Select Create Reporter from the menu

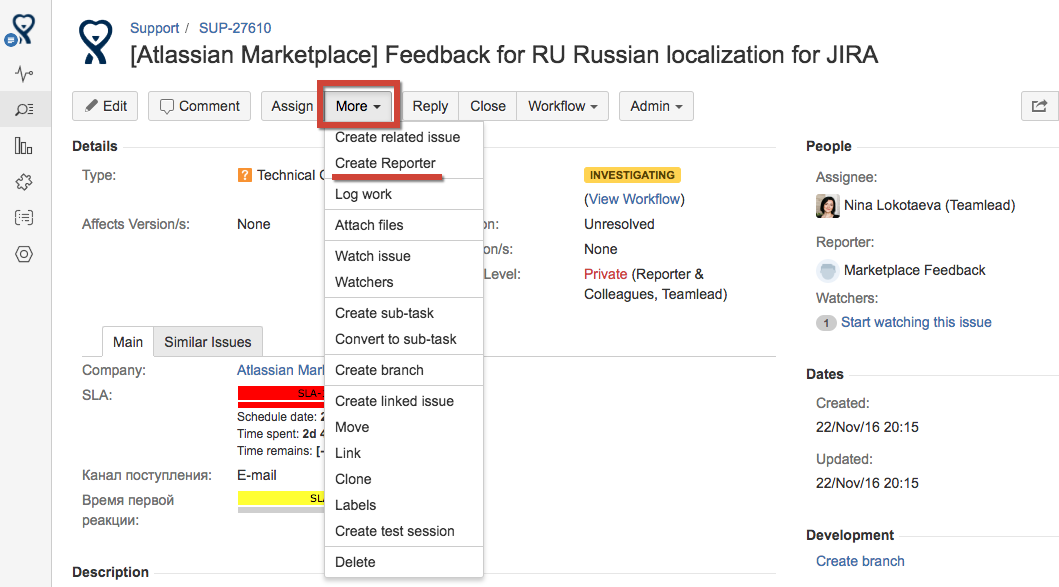point(385,163)
